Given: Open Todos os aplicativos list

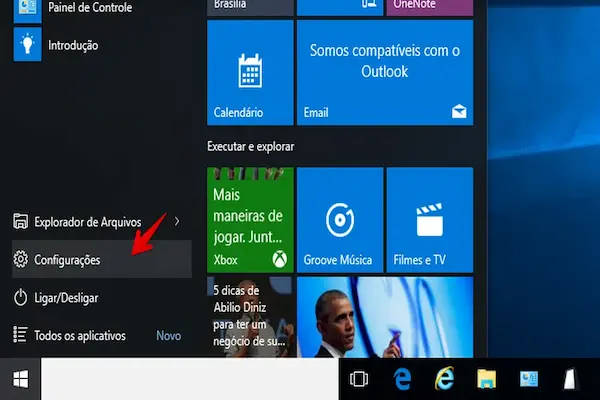Looking at the screenshot, I should [80, 336].
